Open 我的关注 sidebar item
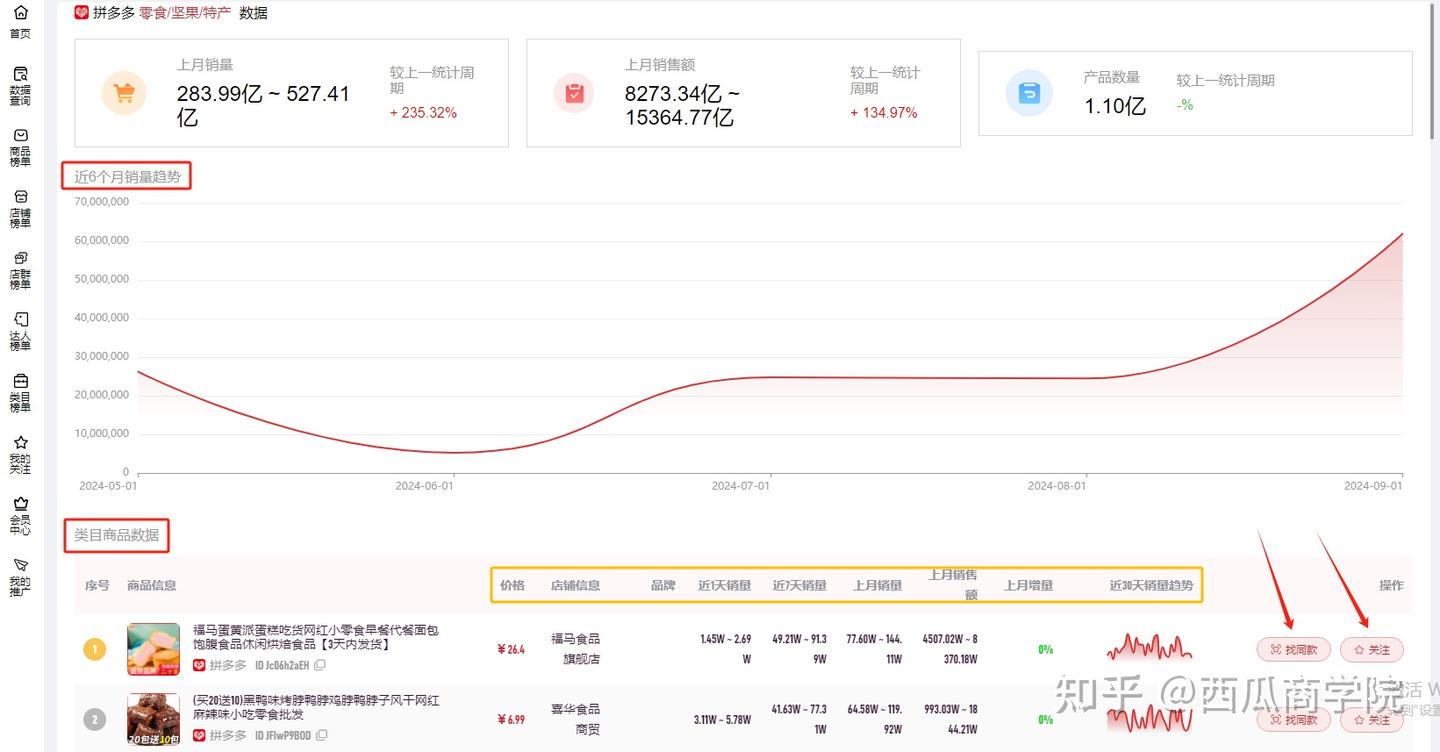 (x=20, y=454)
